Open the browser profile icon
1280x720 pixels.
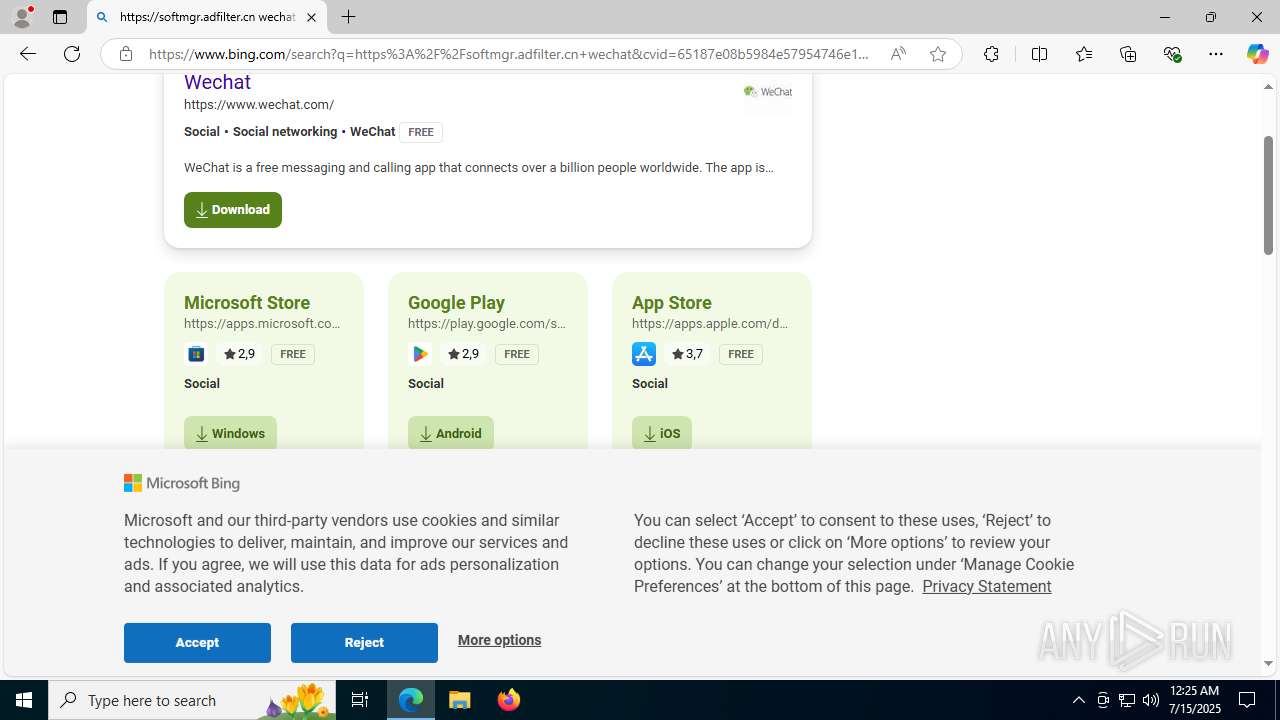[x=22, y=17]
